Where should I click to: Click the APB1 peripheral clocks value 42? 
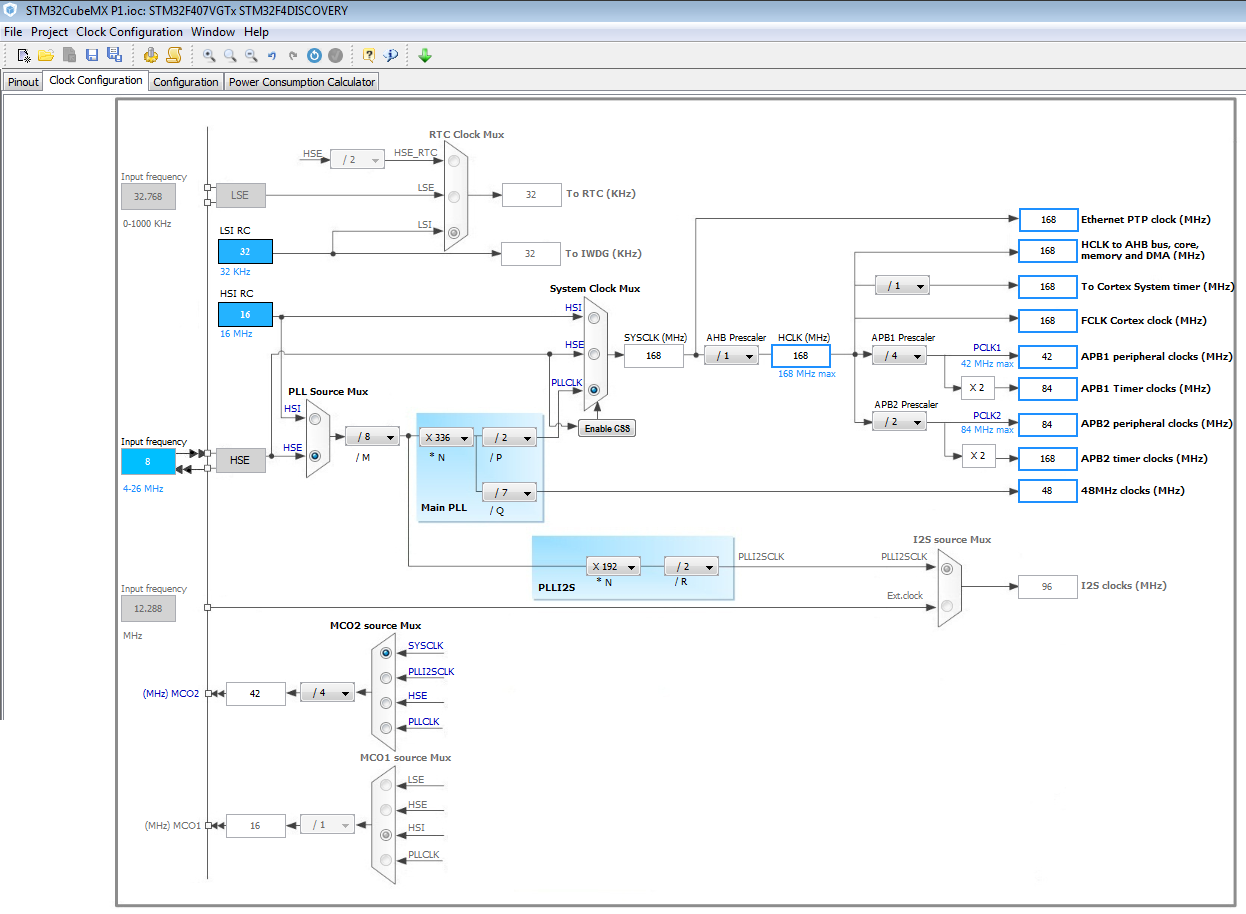click(1047, 356)
